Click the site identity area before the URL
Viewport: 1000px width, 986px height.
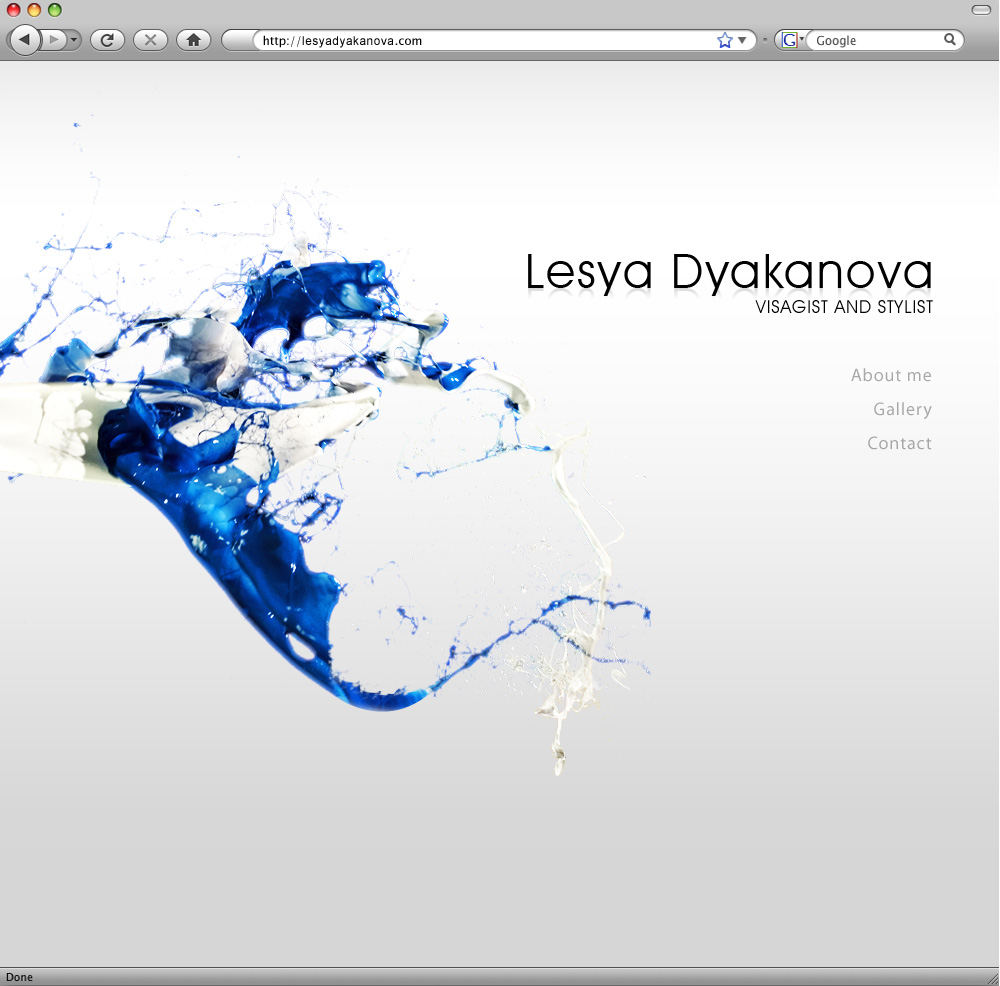pyautogui.click(x=239, y=40)
